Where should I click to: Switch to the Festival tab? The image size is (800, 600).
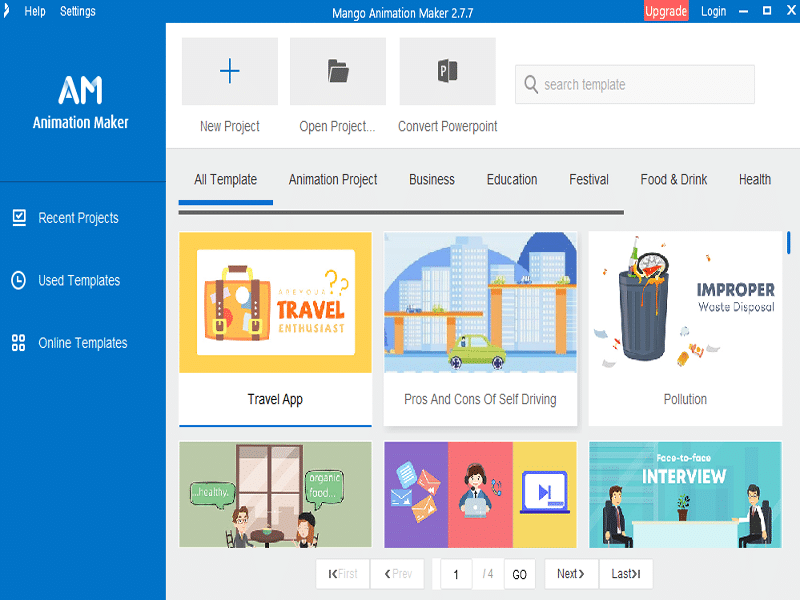click(589, 180)
